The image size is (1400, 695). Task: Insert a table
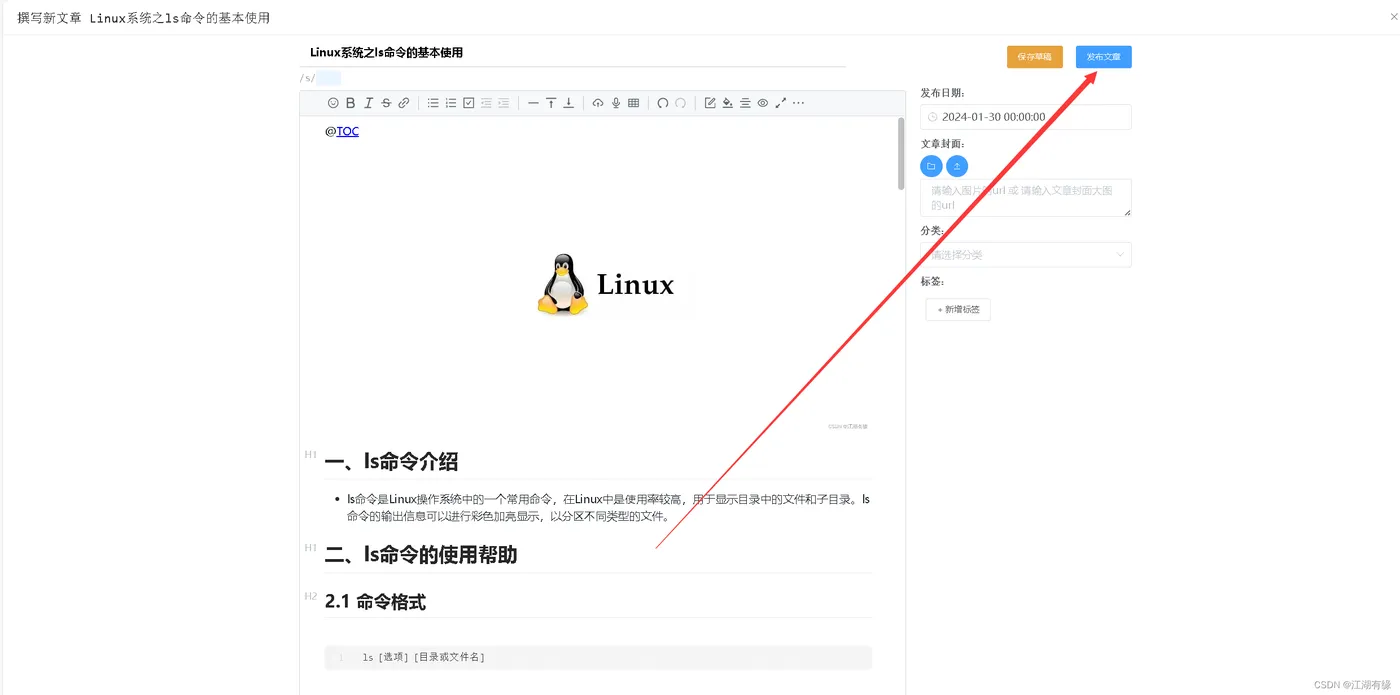coord(633,103)
